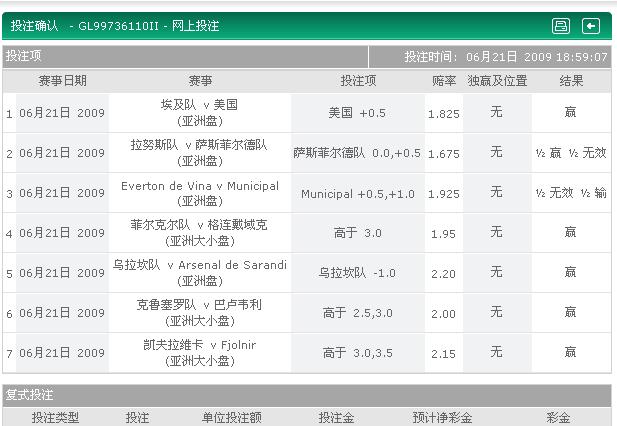Click the 投注金 column header
This screenshot has width=617, height=426.
coord(336,417)
